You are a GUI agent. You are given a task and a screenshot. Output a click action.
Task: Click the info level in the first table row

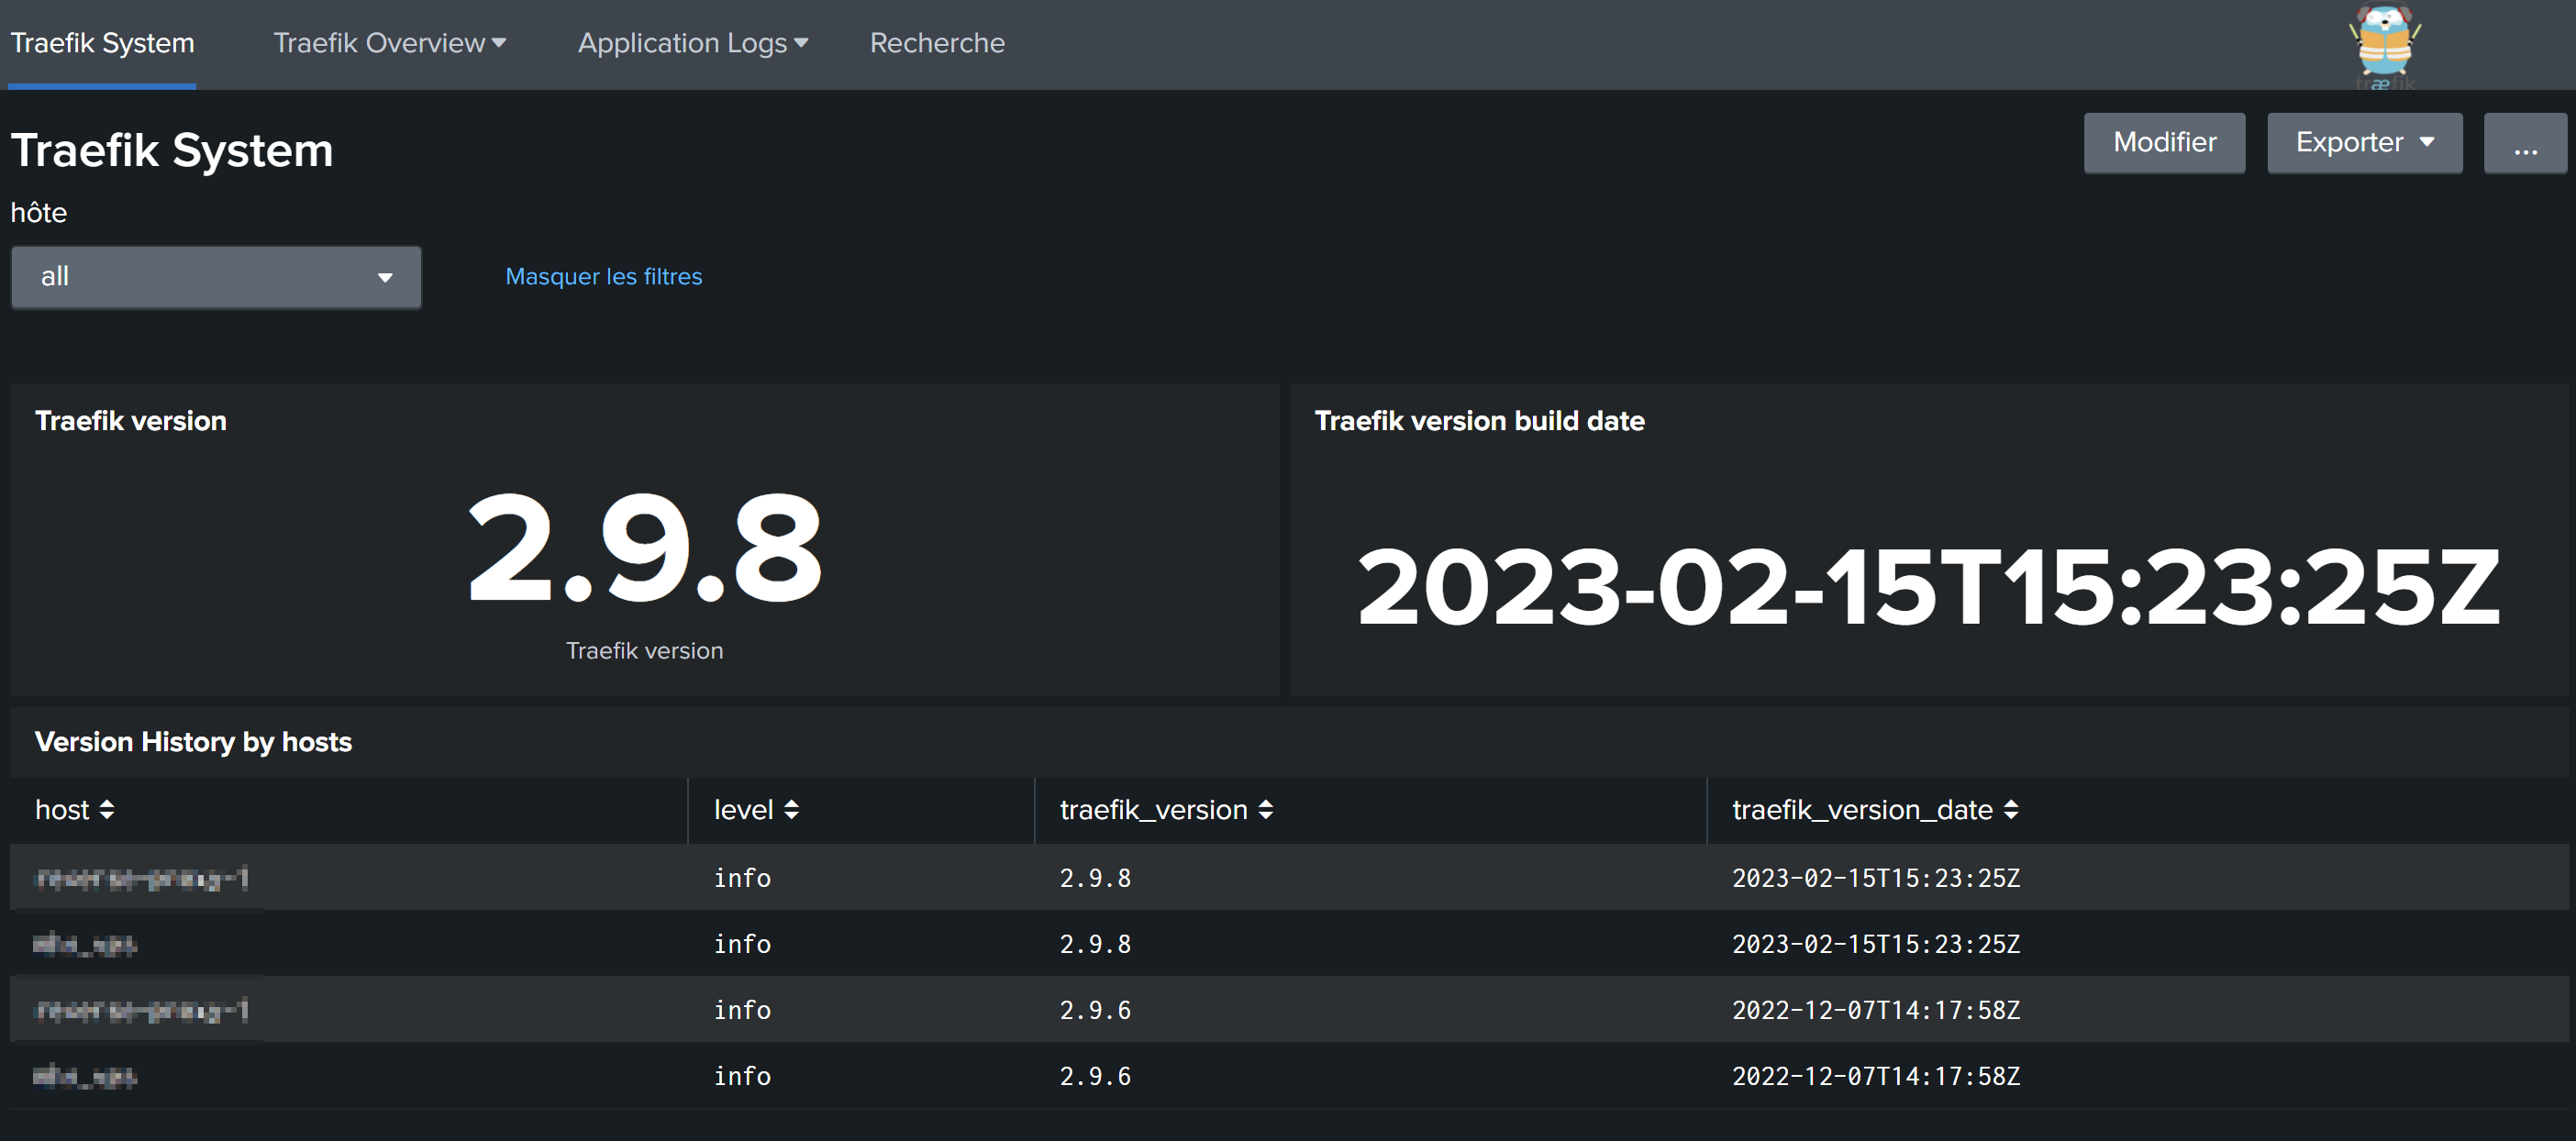point(742,878)
